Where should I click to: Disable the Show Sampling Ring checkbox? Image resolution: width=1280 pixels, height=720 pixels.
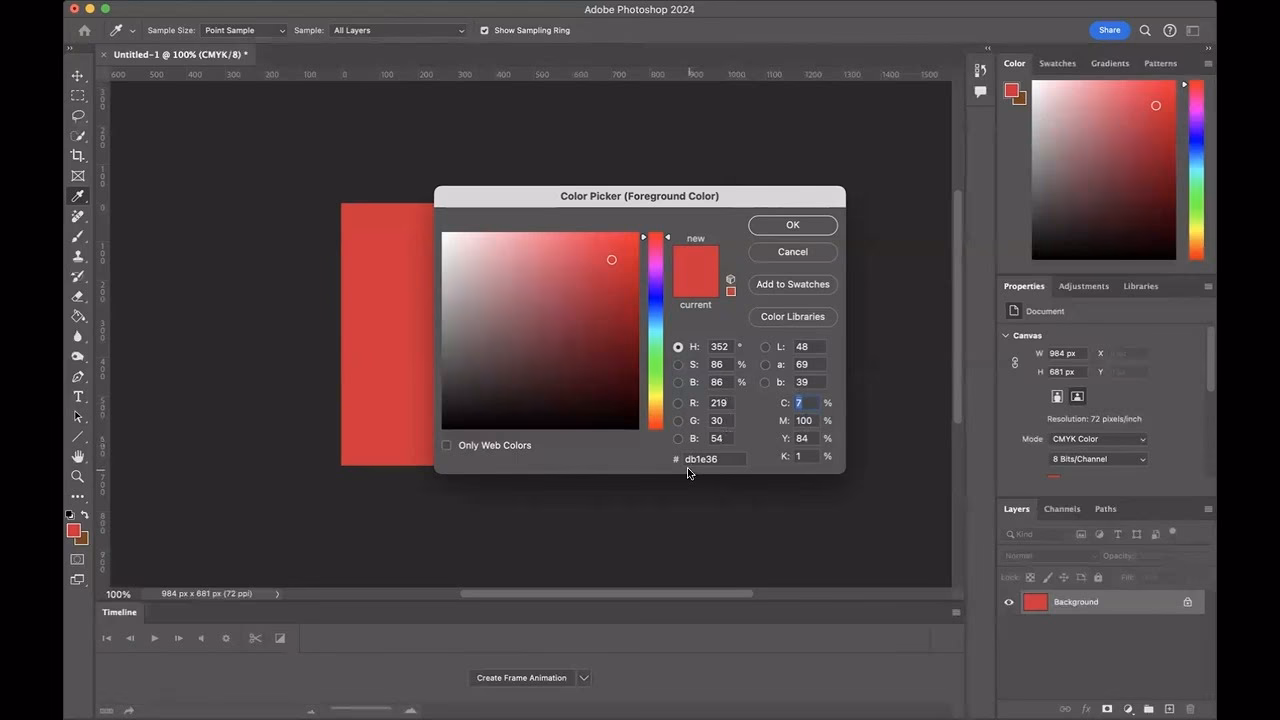(485, 30)
